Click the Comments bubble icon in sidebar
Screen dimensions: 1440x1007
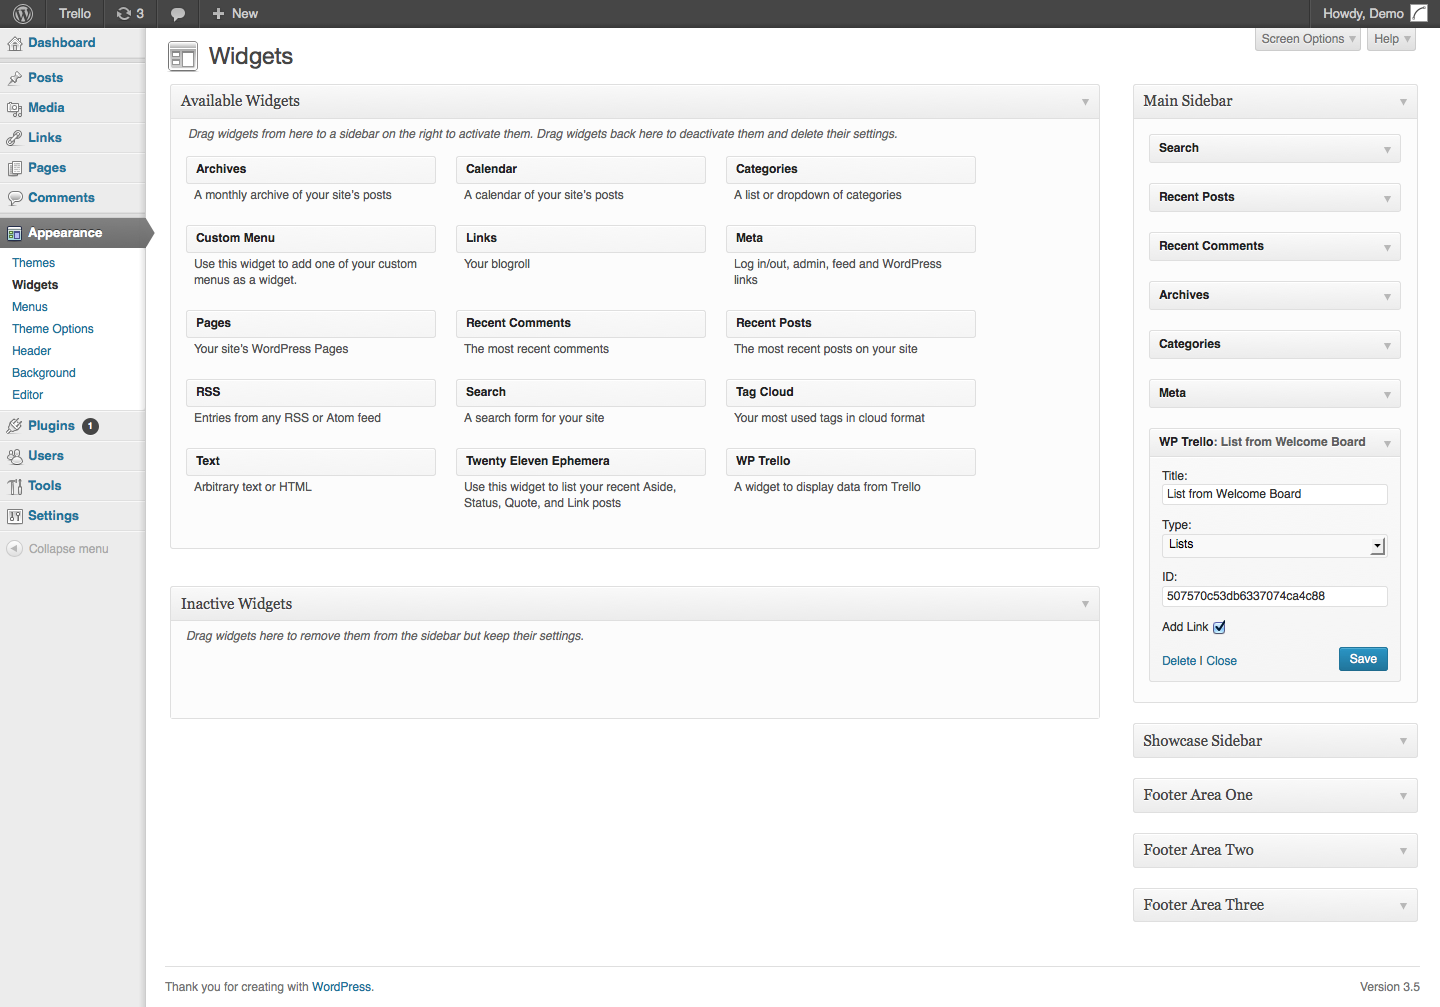15,198
